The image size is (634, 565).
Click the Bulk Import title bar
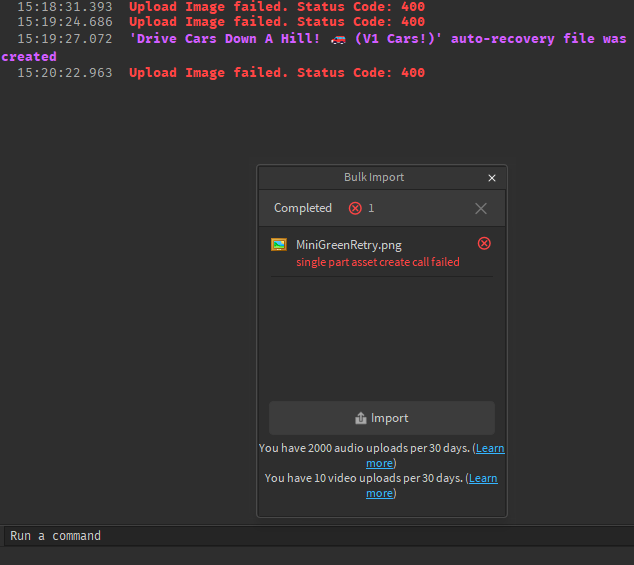coord(374,178)
